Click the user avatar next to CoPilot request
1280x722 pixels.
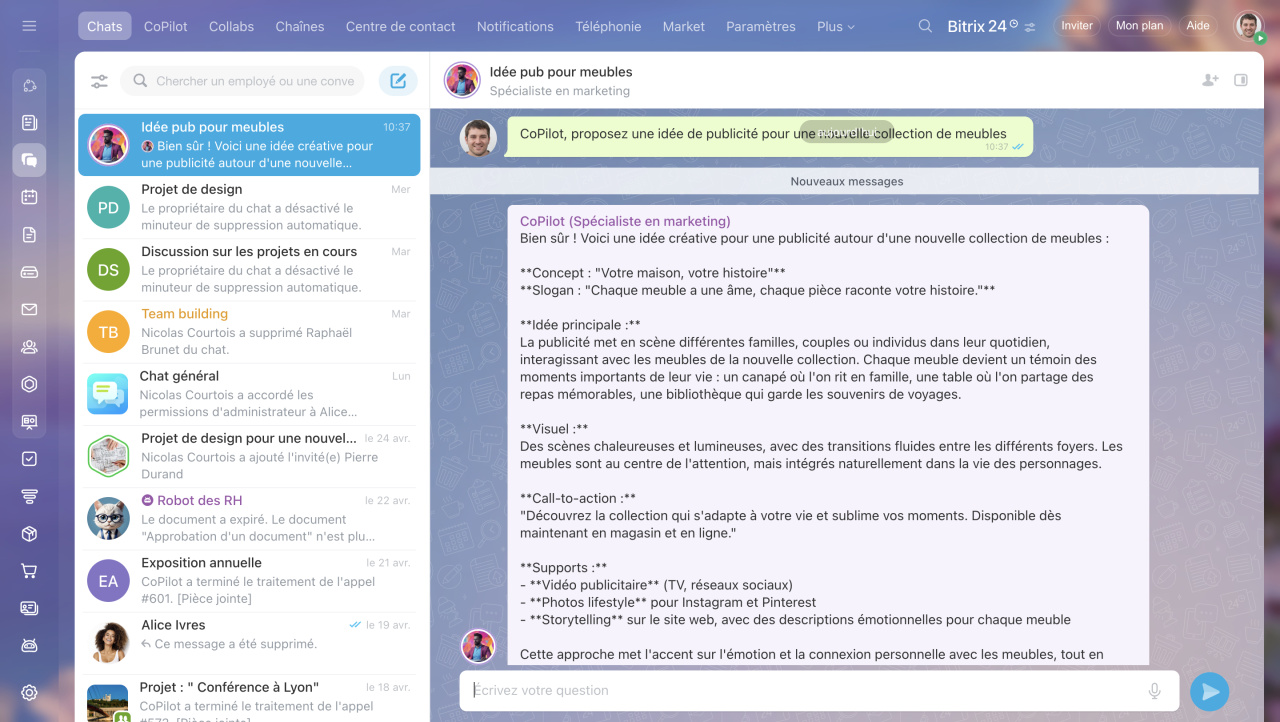click(478, 138)
